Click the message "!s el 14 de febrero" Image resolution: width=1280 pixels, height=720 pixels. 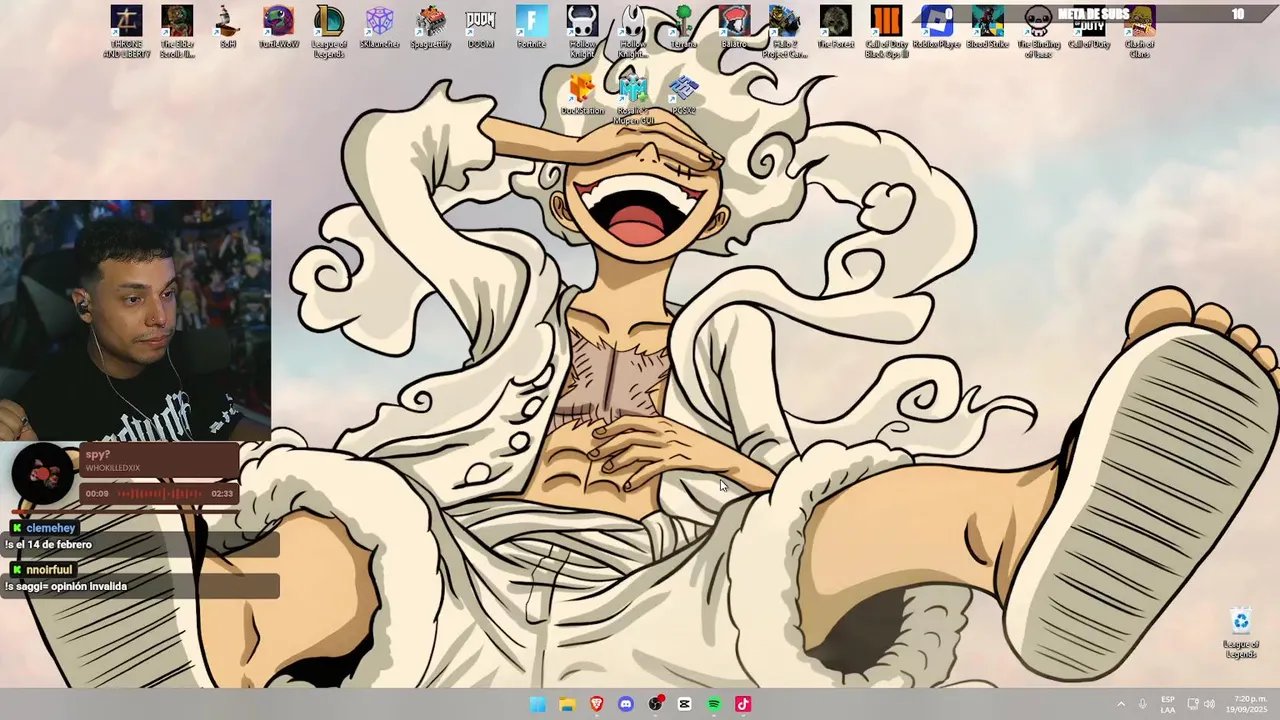(48, 545)
